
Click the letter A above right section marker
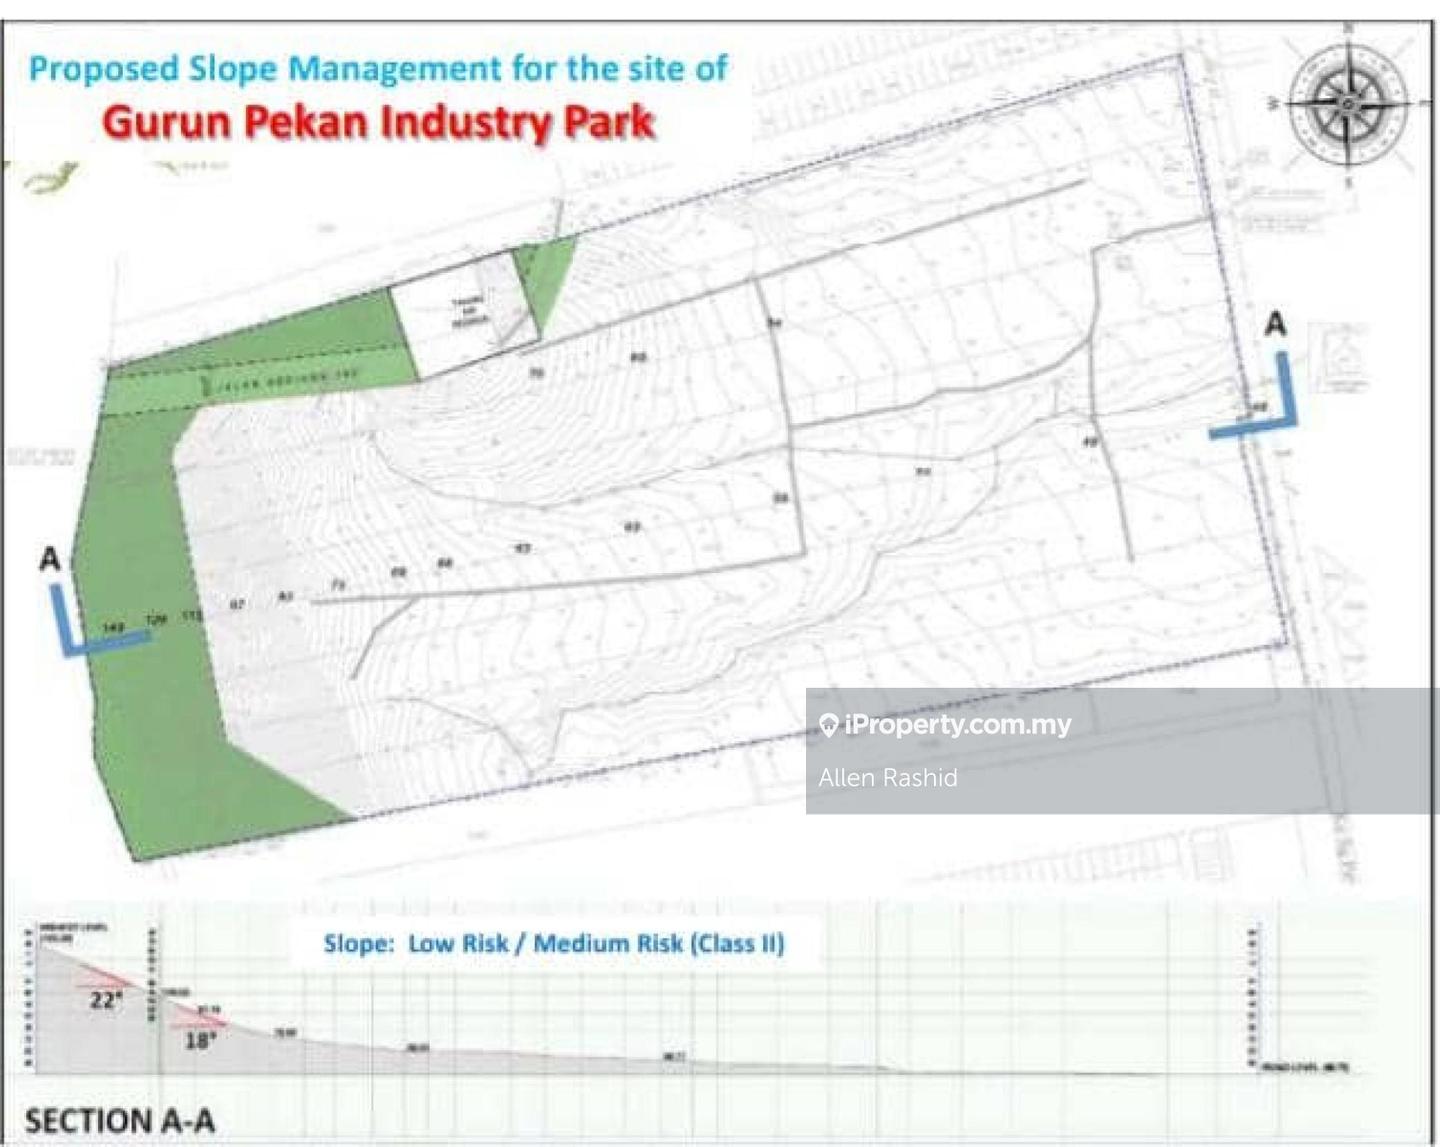(x=1275, y=324)
